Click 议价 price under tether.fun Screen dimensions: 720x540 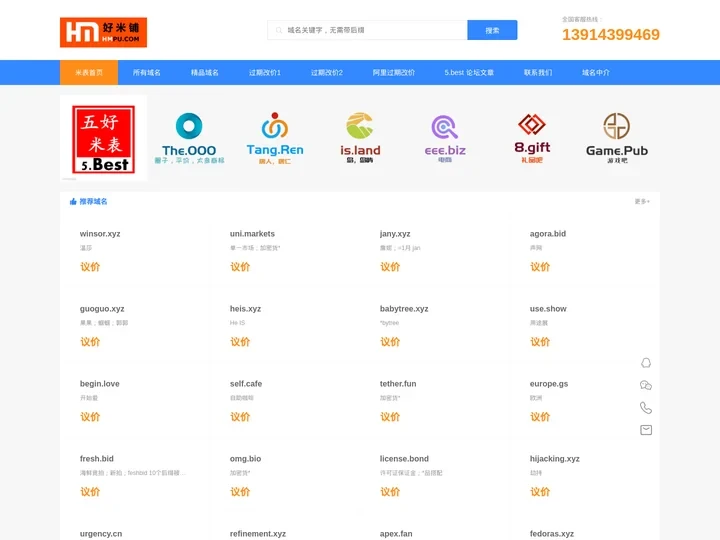pos(390,416)
